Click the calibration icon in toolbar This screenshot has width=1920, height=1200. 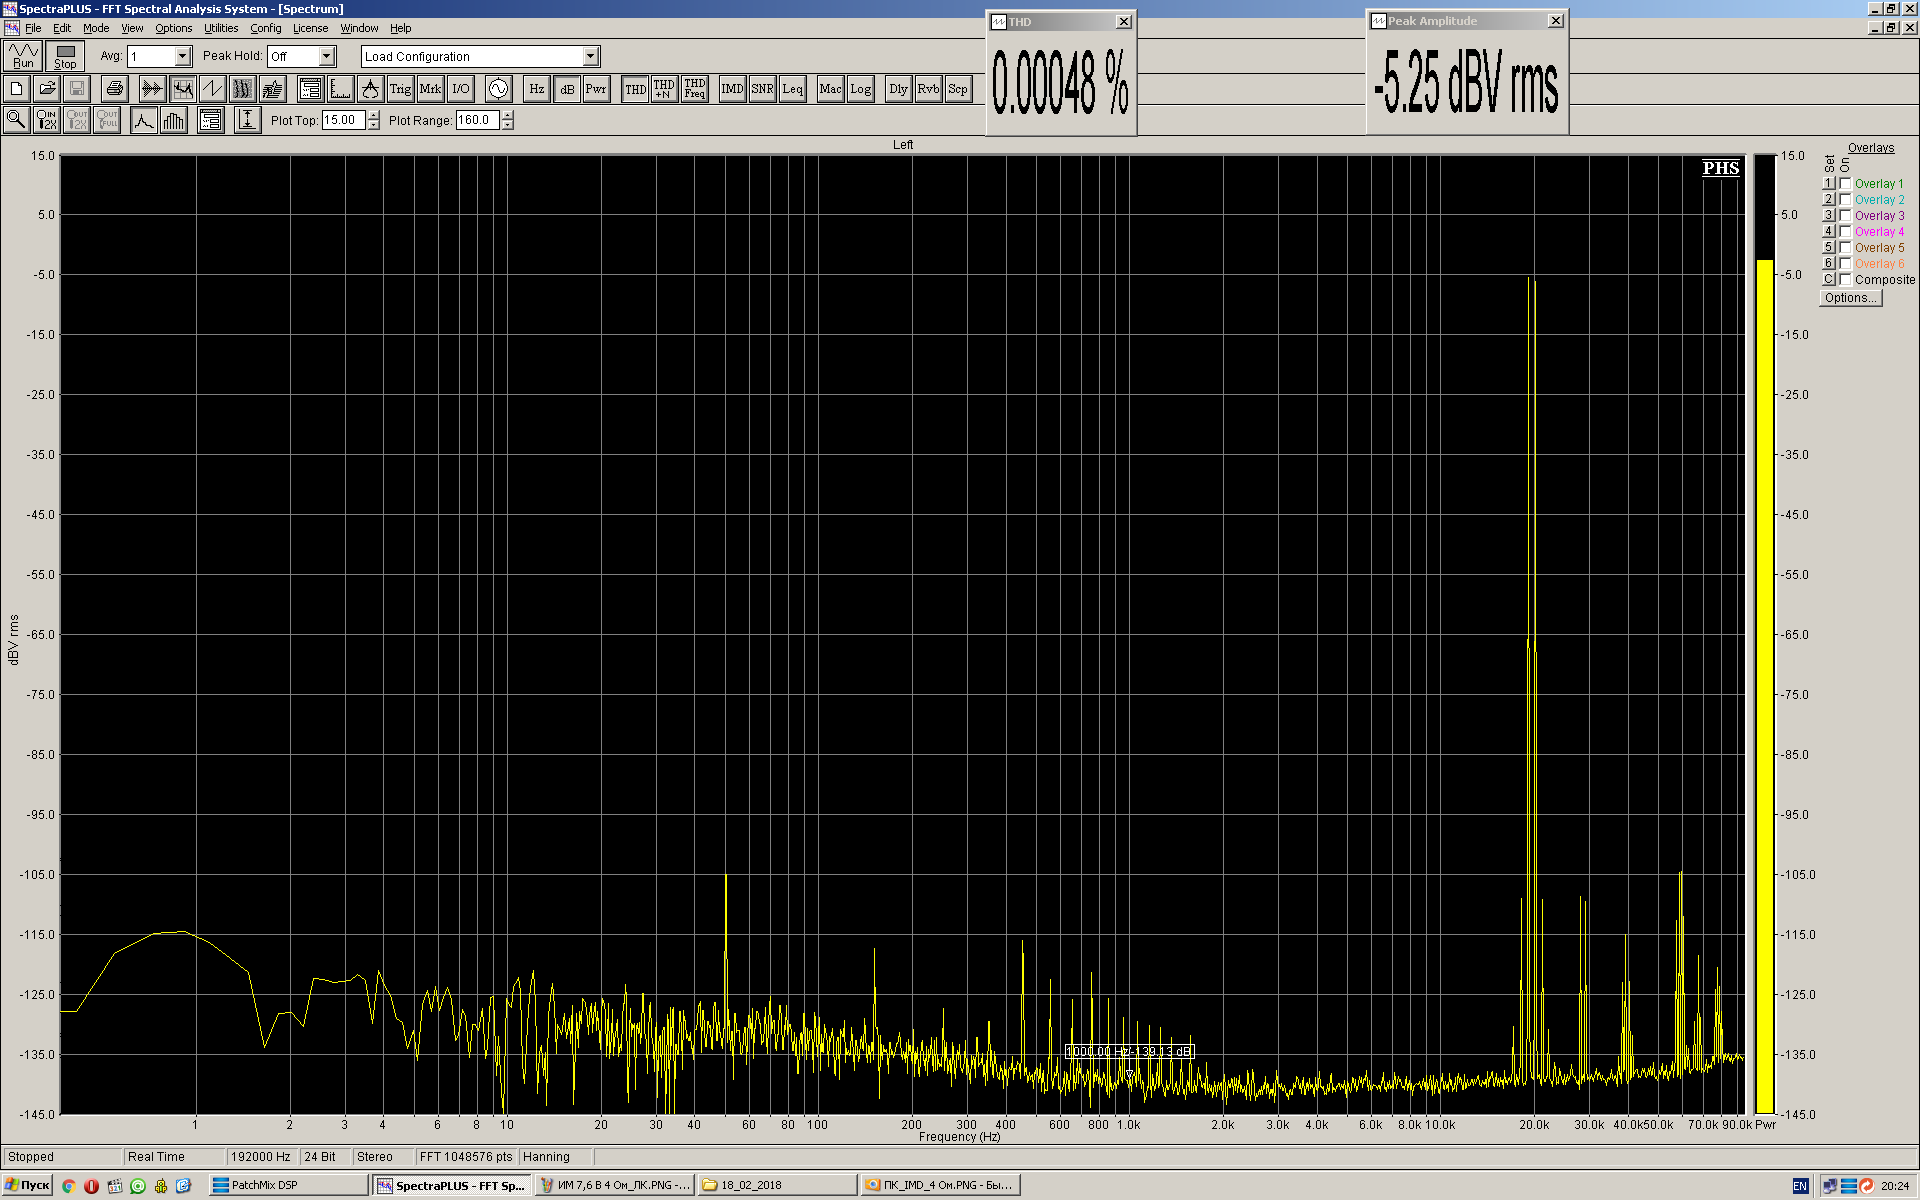coord(370,89)
